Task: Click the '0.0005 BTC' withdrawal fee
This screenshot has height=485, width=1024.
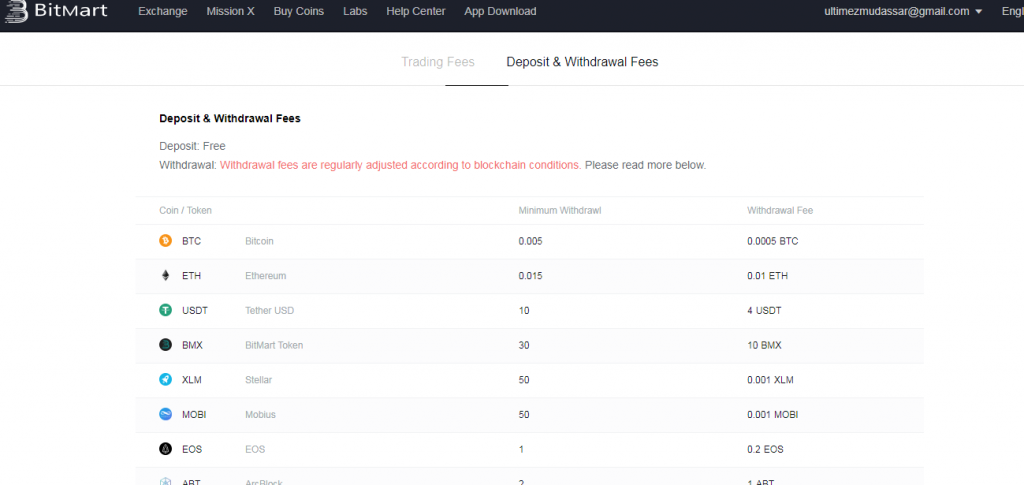Action: 773,241
